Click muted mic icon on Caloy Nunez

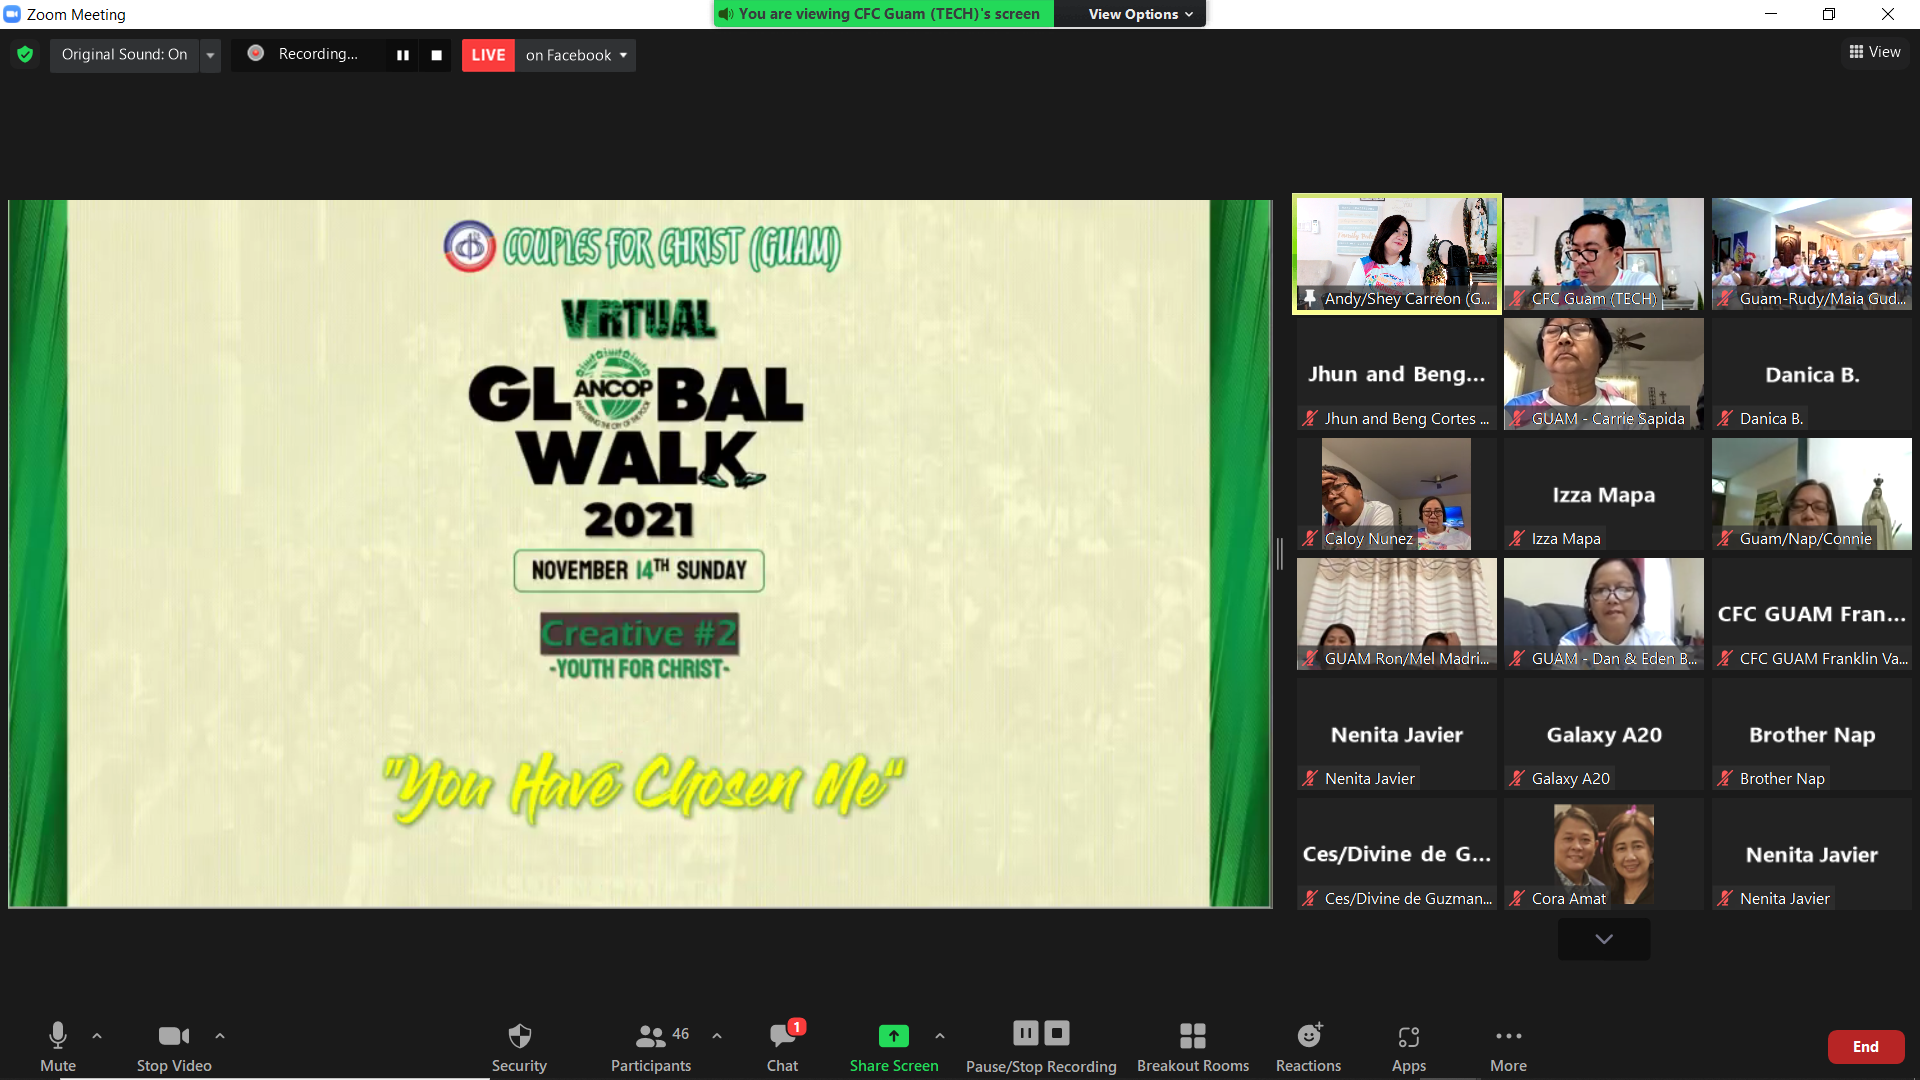1310,538
